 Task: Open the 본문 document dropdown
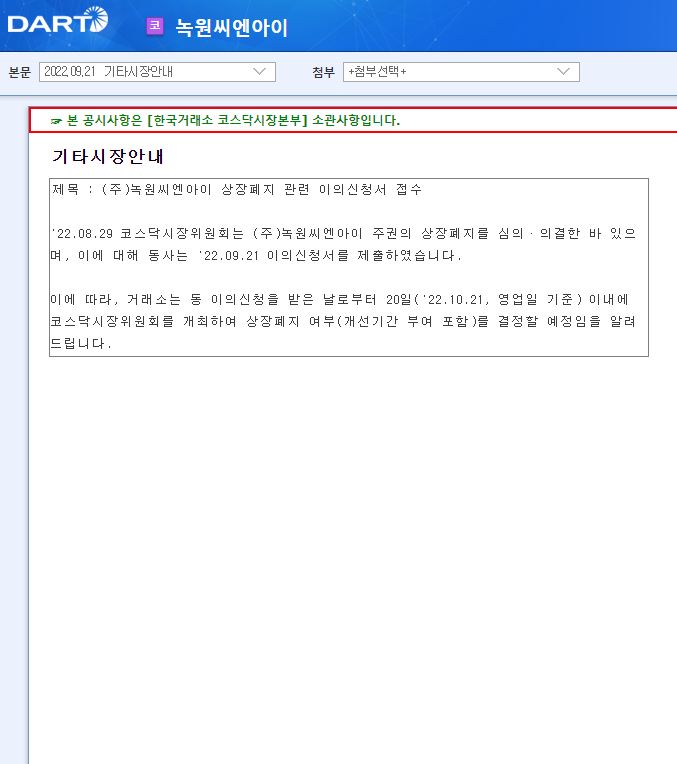[x=157, y=72]
